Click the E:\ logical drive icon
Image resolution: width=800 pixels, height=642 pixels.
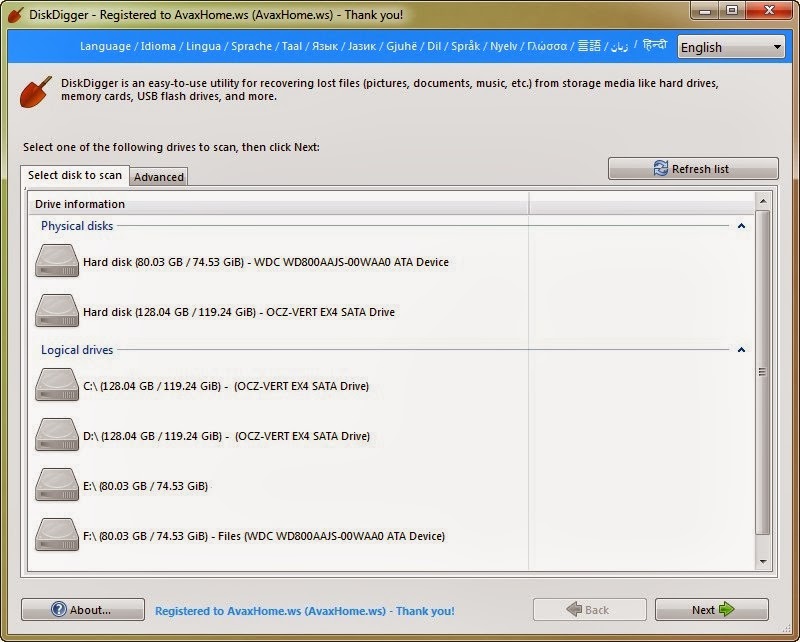tap(57, 485)
